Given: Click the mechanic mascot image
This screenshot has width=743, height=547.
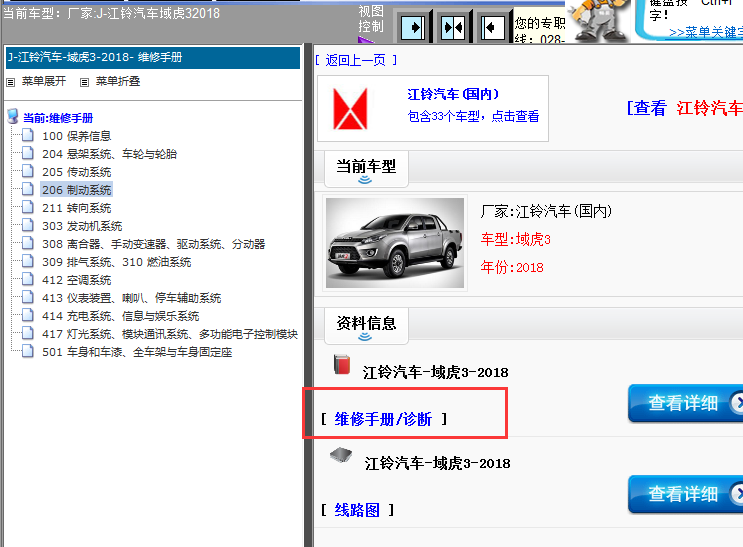Looking at the screenshot, I should click(x=600, y=20).
